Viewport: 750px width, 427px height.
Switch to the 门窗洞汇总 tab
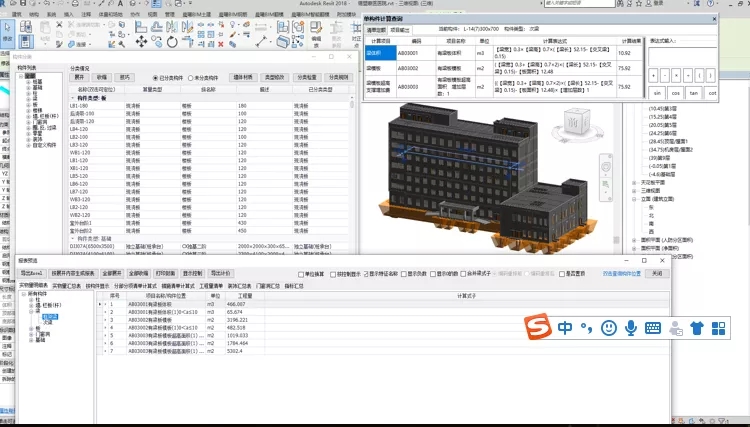tap(268, 286)
